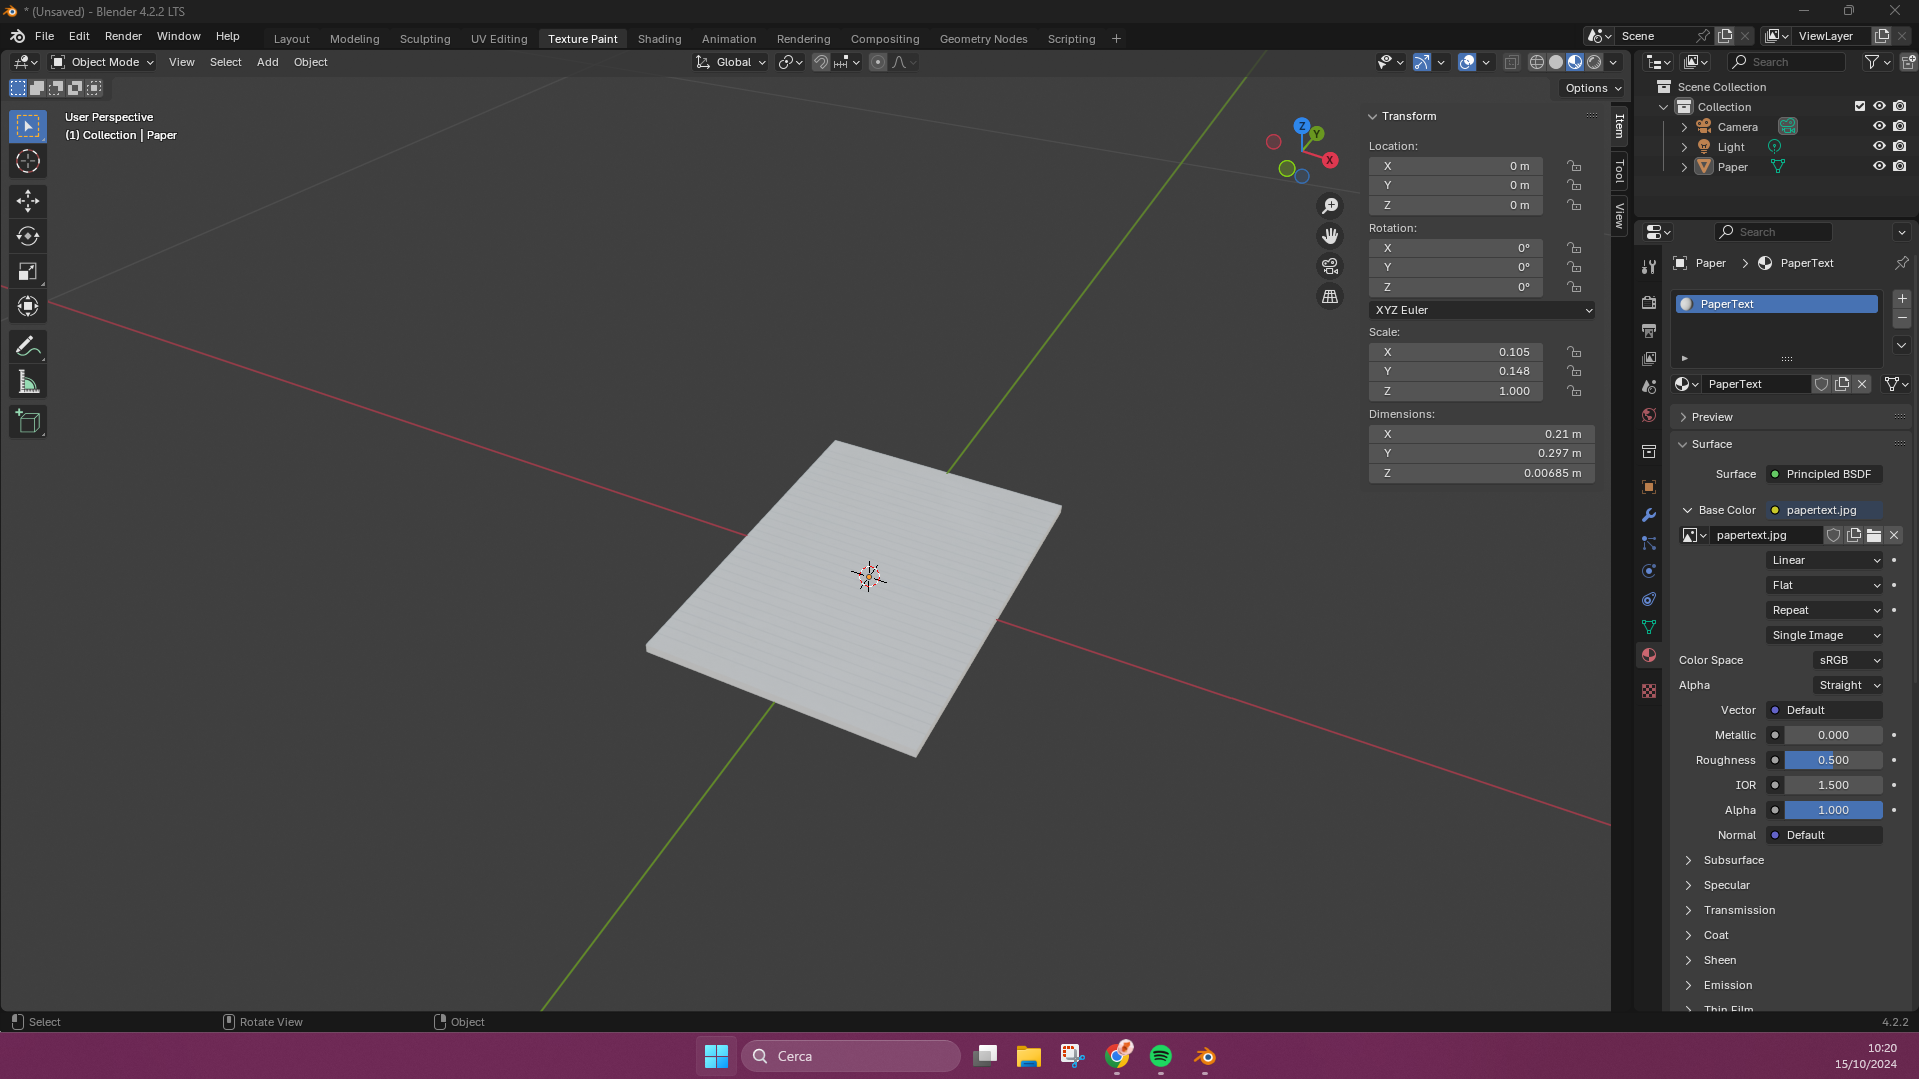Open the Repeat extension dropdown

(1825, 610)
